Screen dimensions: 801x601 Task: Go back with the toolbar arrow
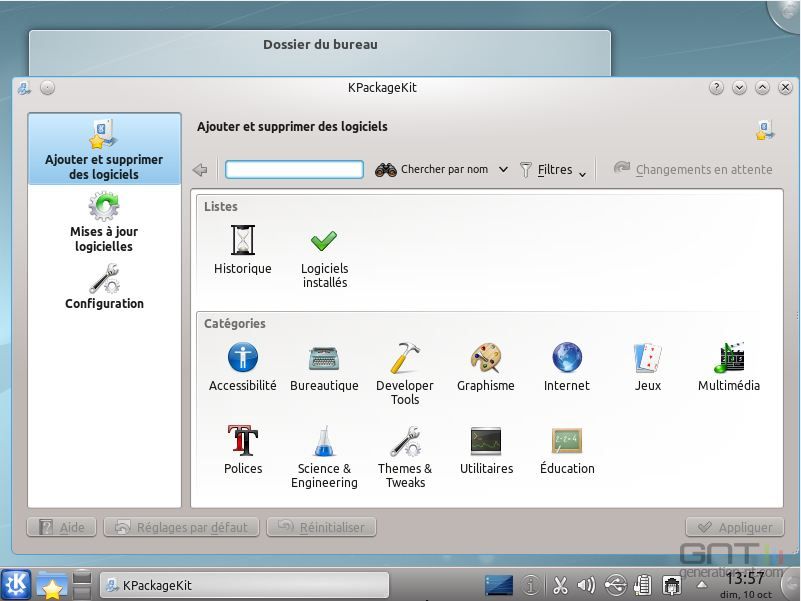pos(200,169)
